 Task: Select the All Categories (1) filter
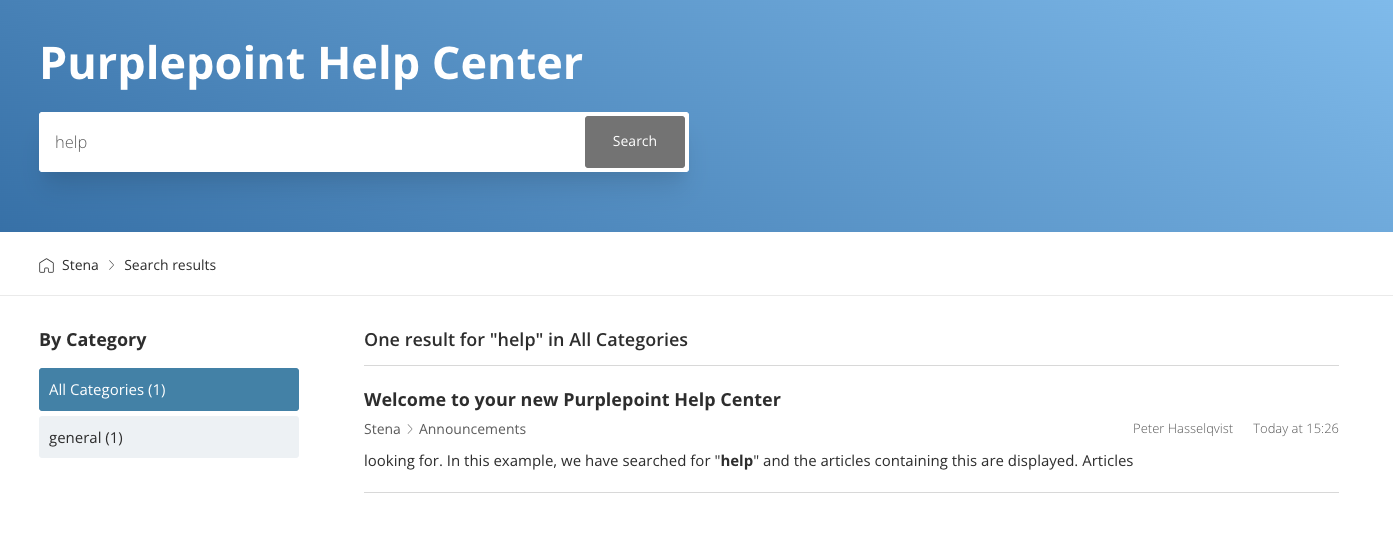pos(168,390)
